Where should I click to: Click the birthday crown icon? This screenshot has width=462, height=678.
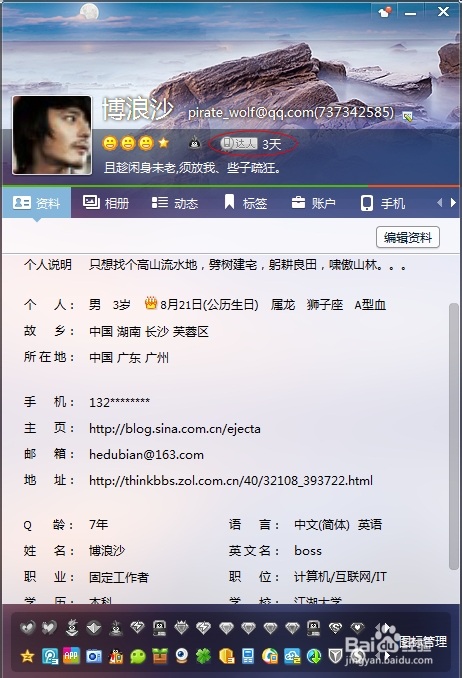coord(151,304)
